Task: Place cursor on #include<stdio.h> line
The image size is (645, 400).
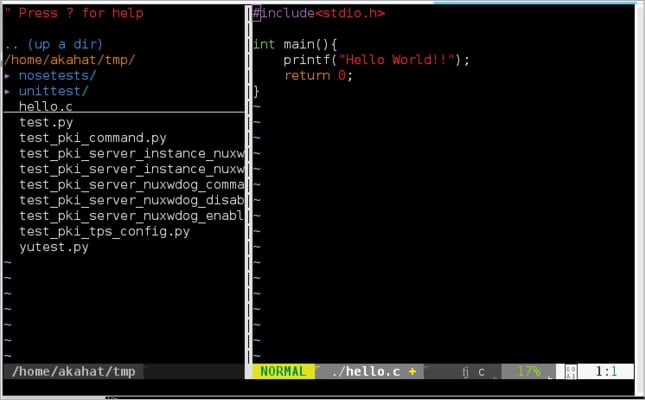Action: [x=319, y=13]
